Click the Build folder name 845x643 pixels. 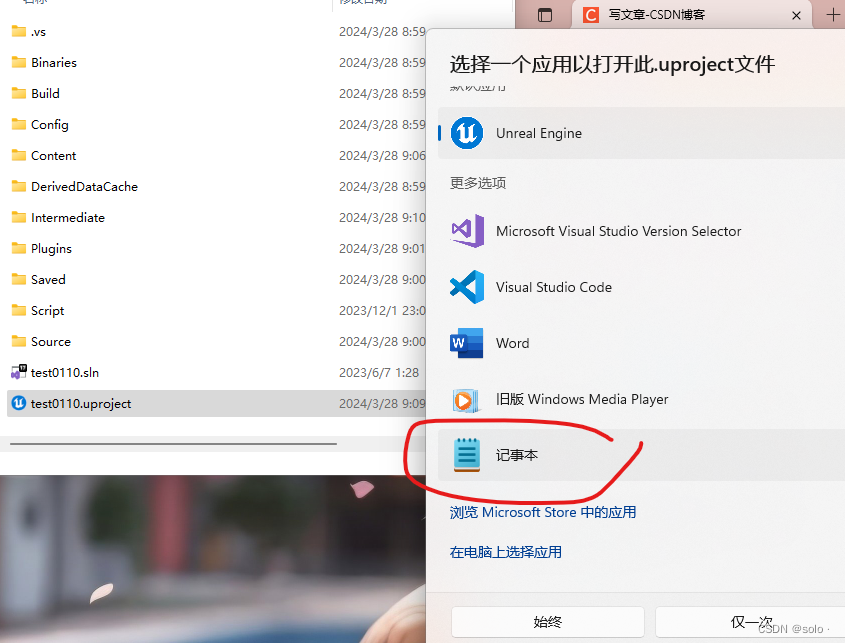[45, 94]
